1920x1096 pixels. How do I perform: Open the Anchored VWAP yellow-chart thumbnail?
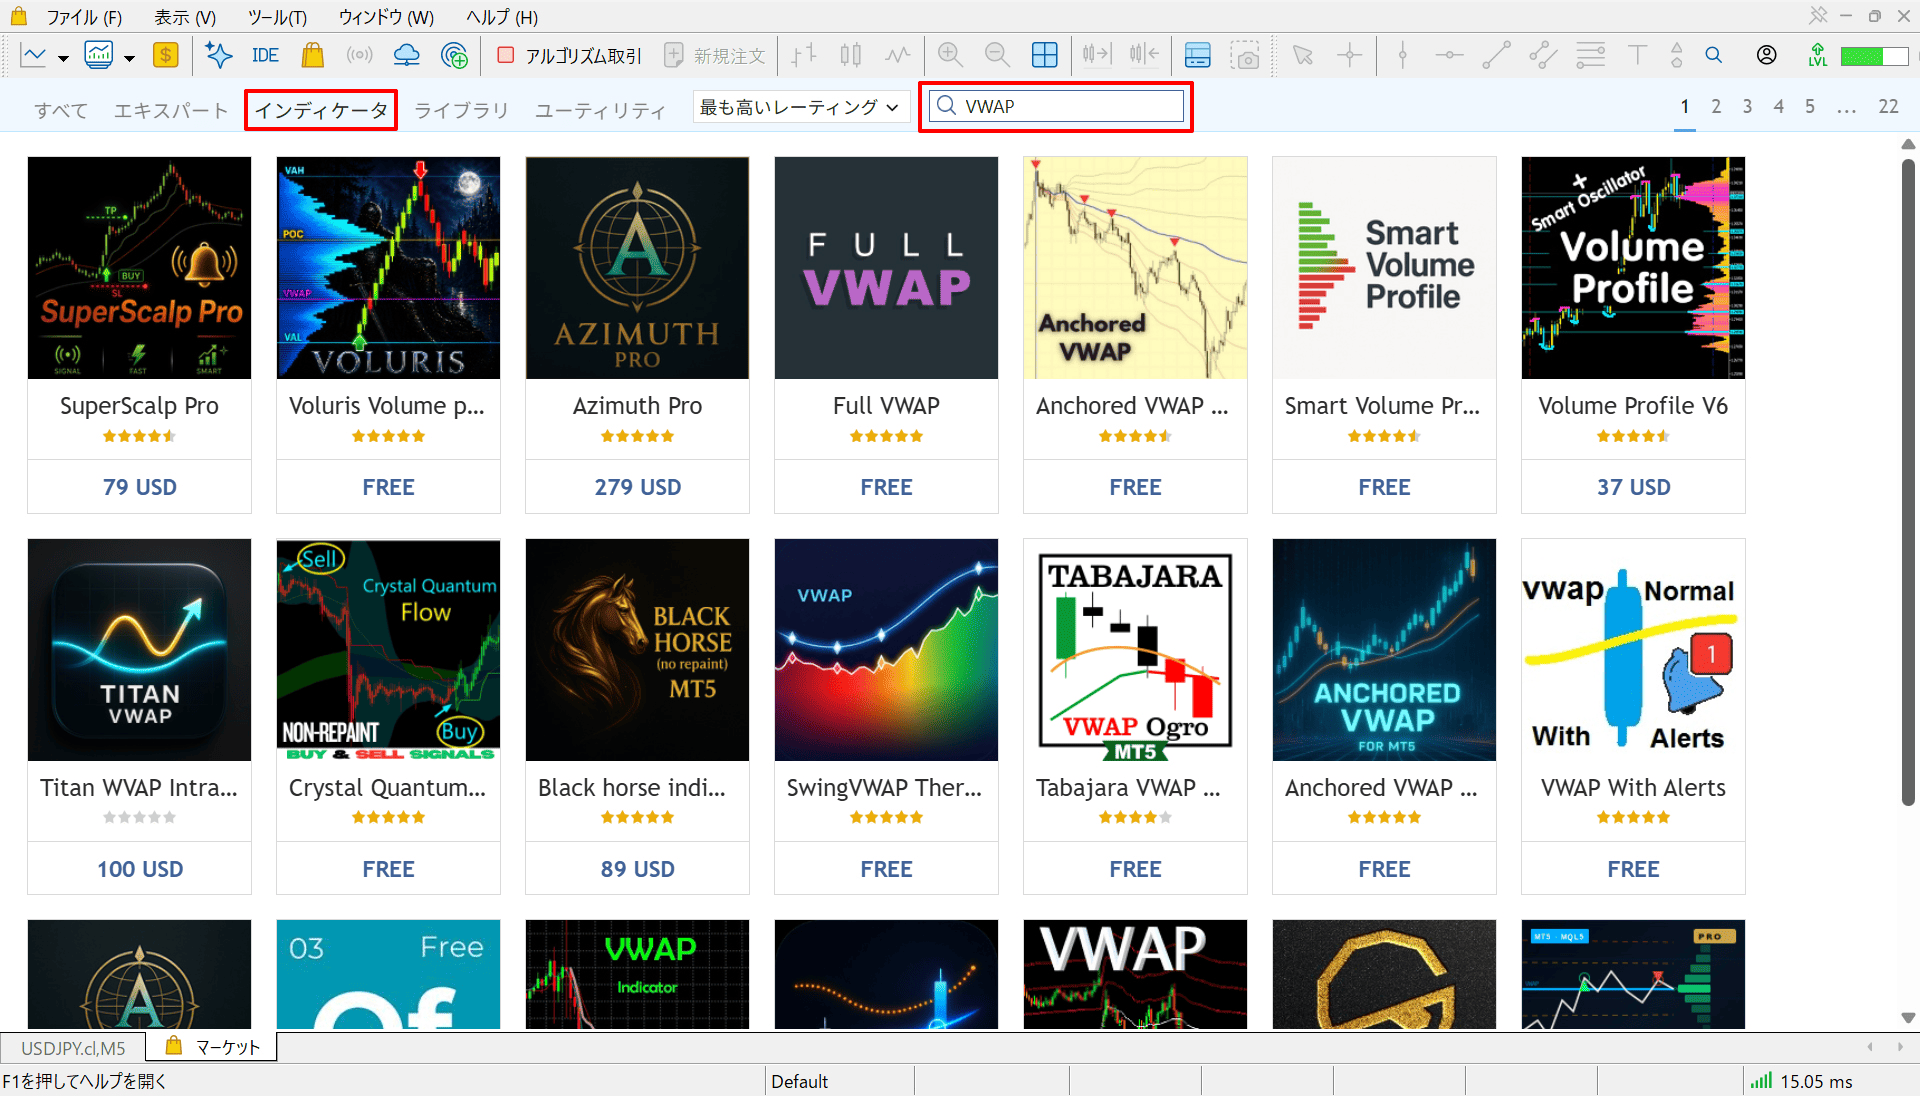pyautogui.click(x=1135, y=267)
